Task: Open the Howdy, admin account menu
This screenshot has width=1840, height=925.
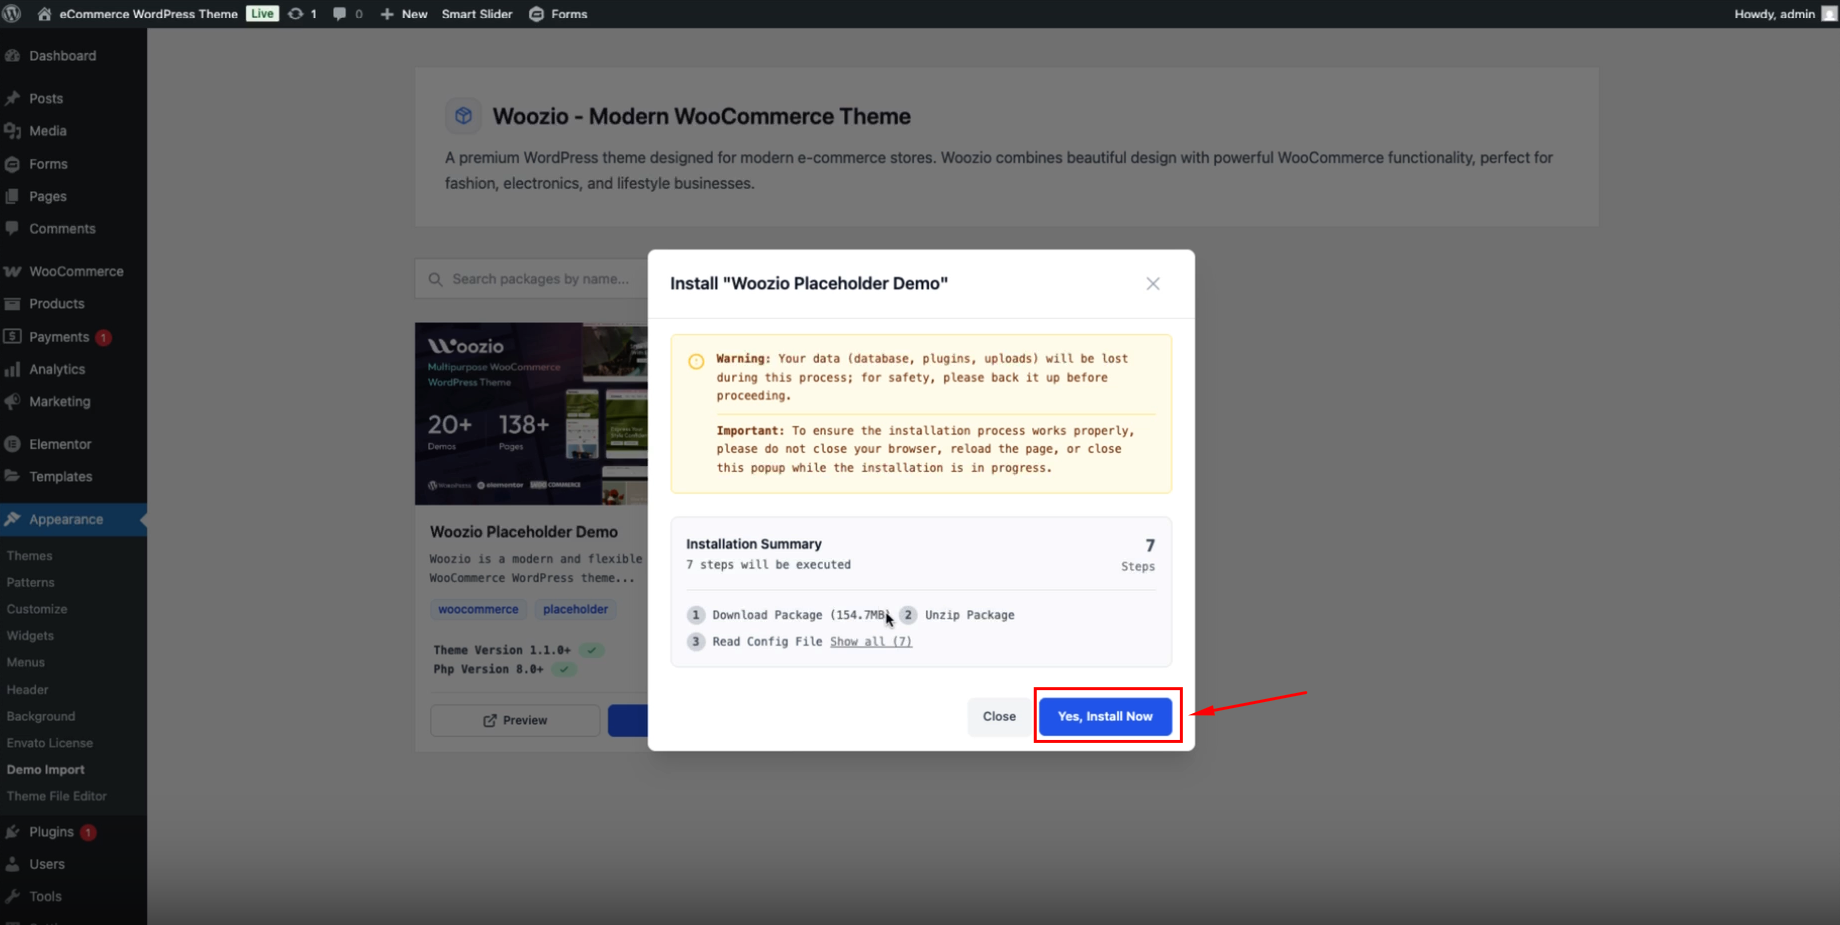Action: point(1775,14)
